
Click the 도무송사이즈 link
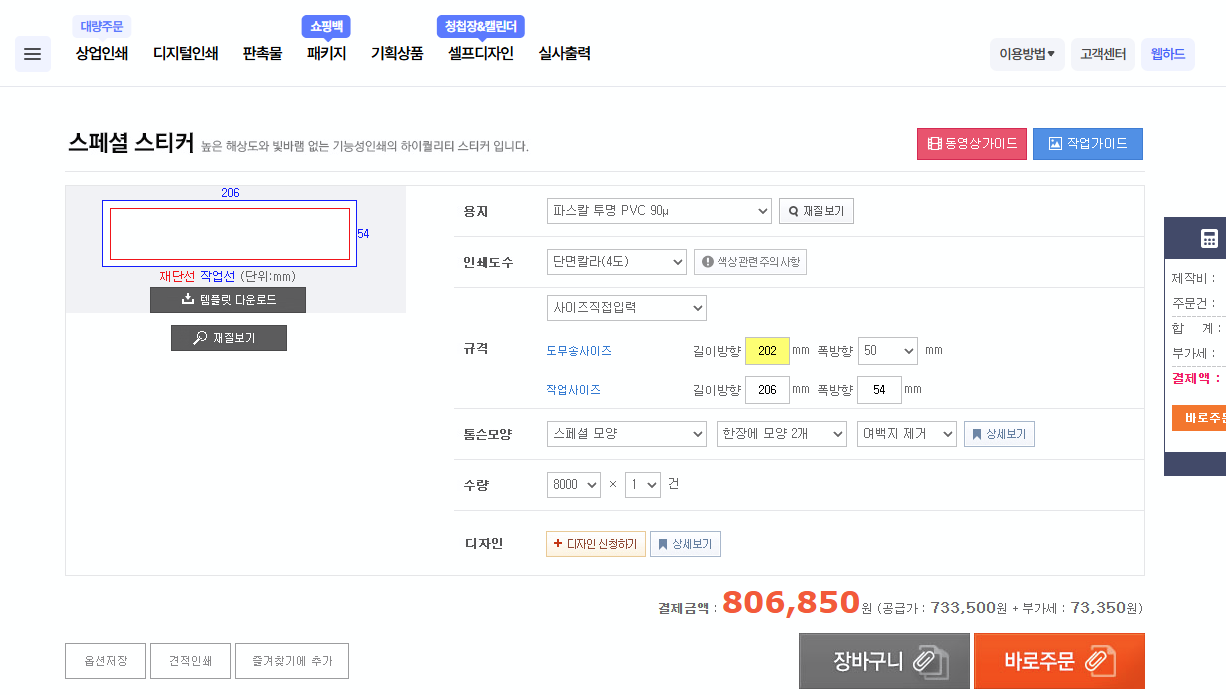pyautogui.click(x=579, y=351)
